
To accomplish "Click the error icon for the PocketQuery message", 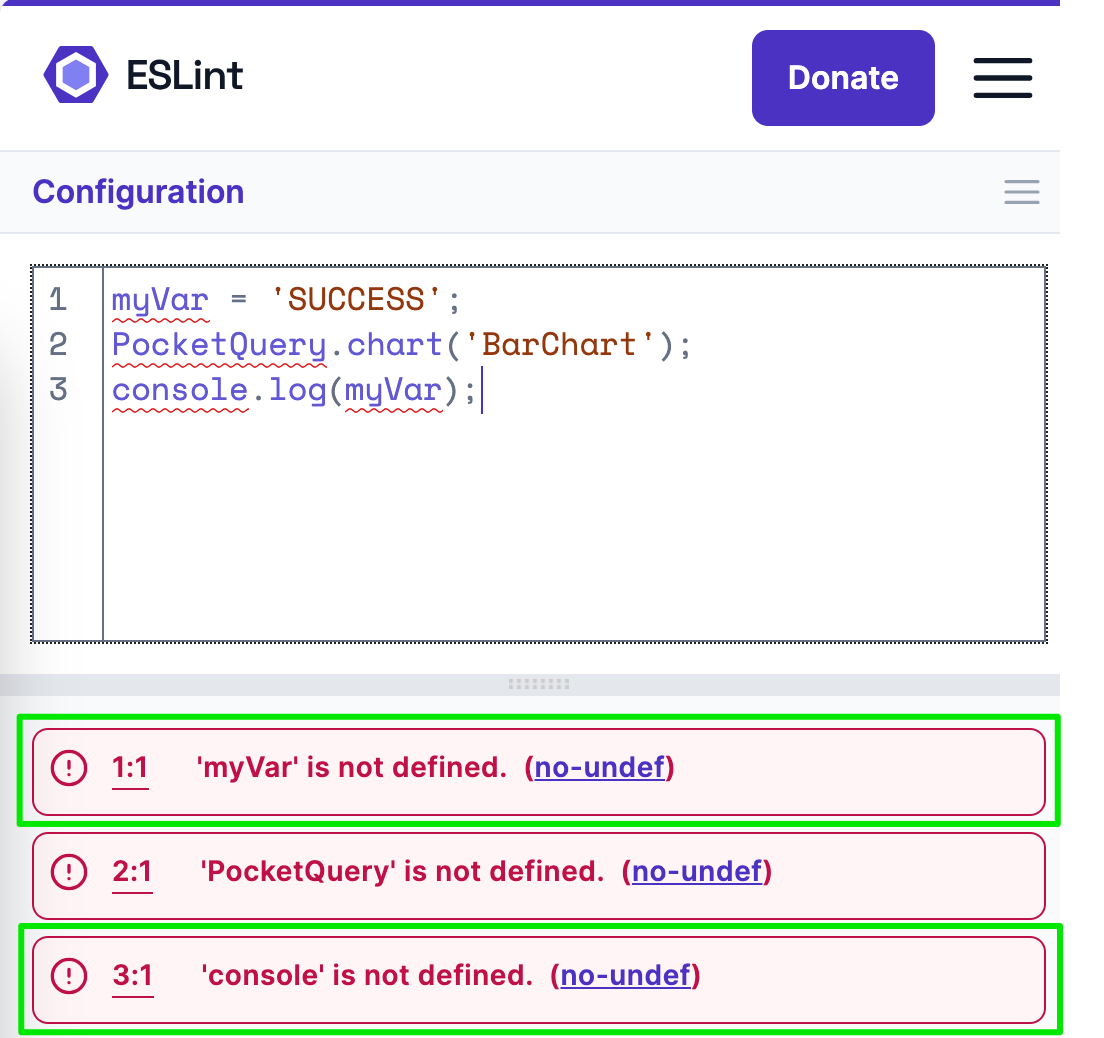I will point(69,872).
